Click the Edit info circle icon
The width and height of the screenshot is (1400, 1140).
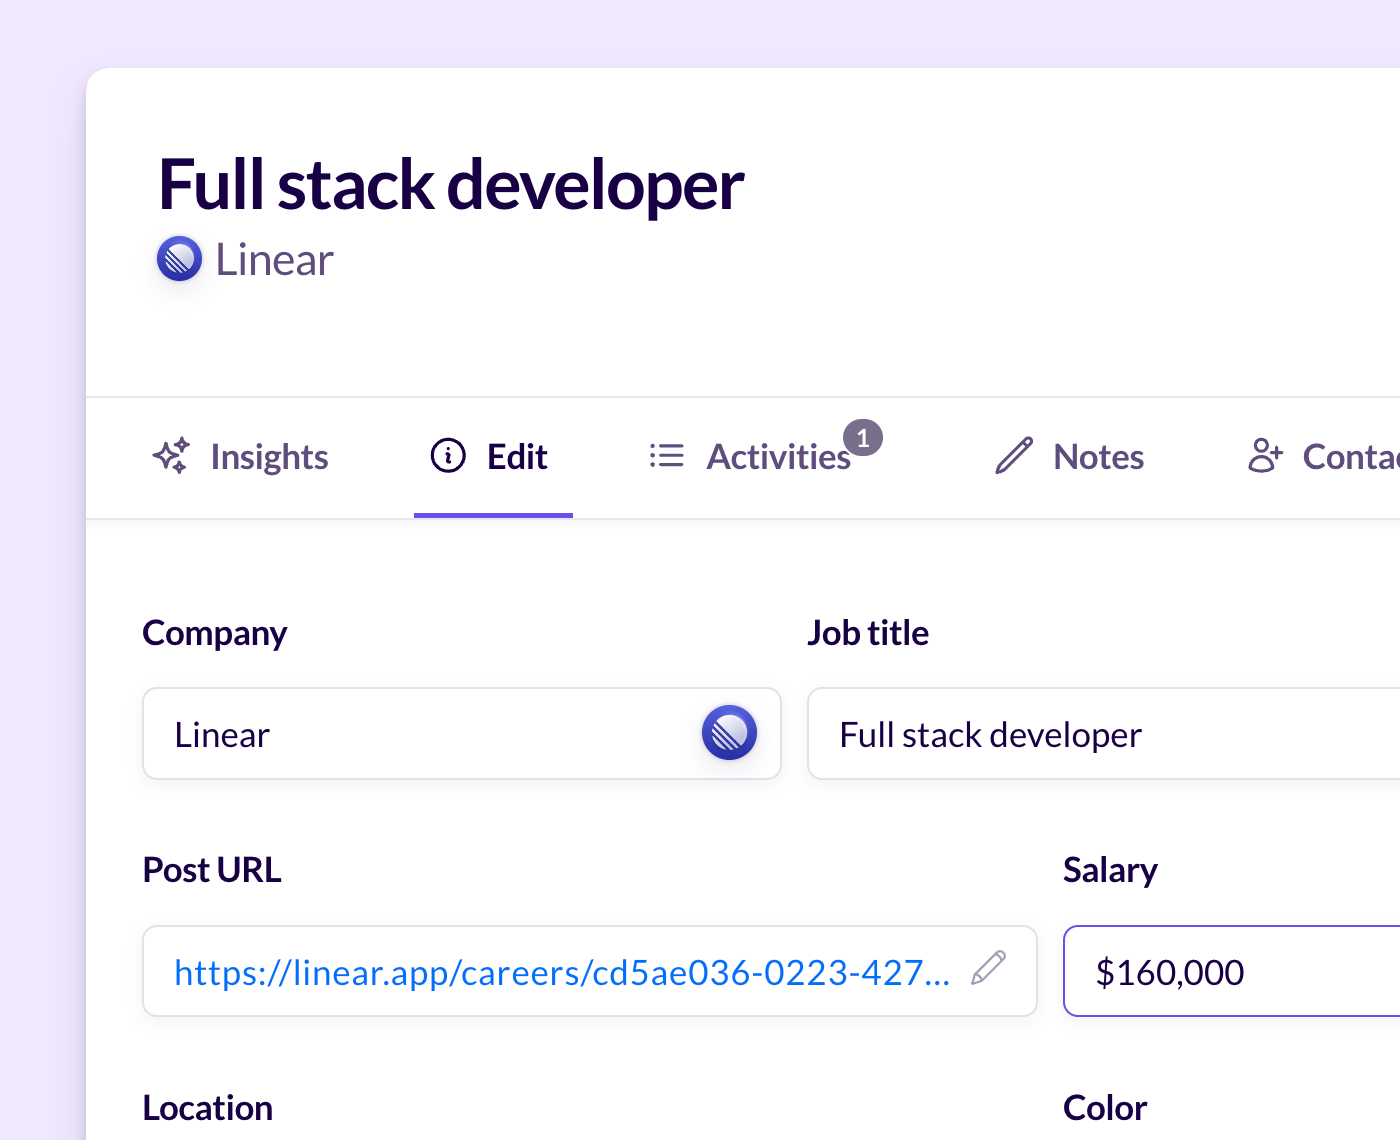coord(448,456)
